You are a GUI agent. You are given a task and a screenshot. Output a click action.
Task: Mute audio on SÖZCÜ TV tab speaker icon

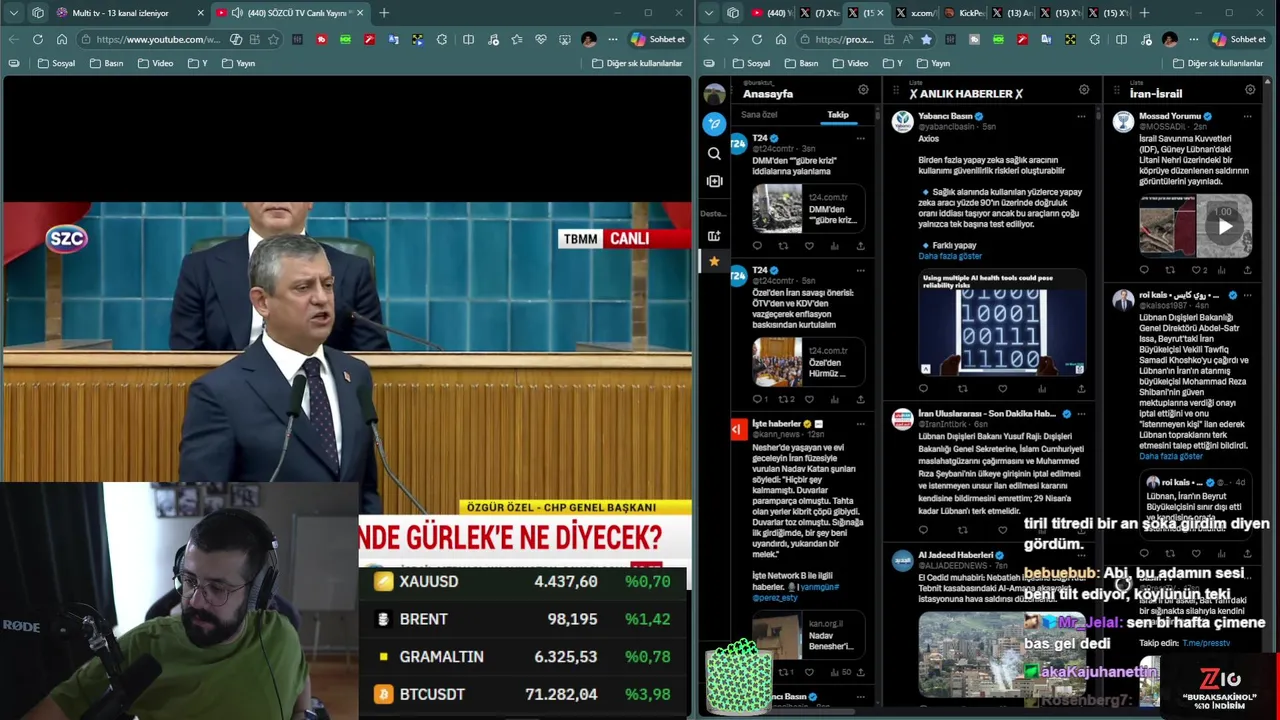pos(237,13)
